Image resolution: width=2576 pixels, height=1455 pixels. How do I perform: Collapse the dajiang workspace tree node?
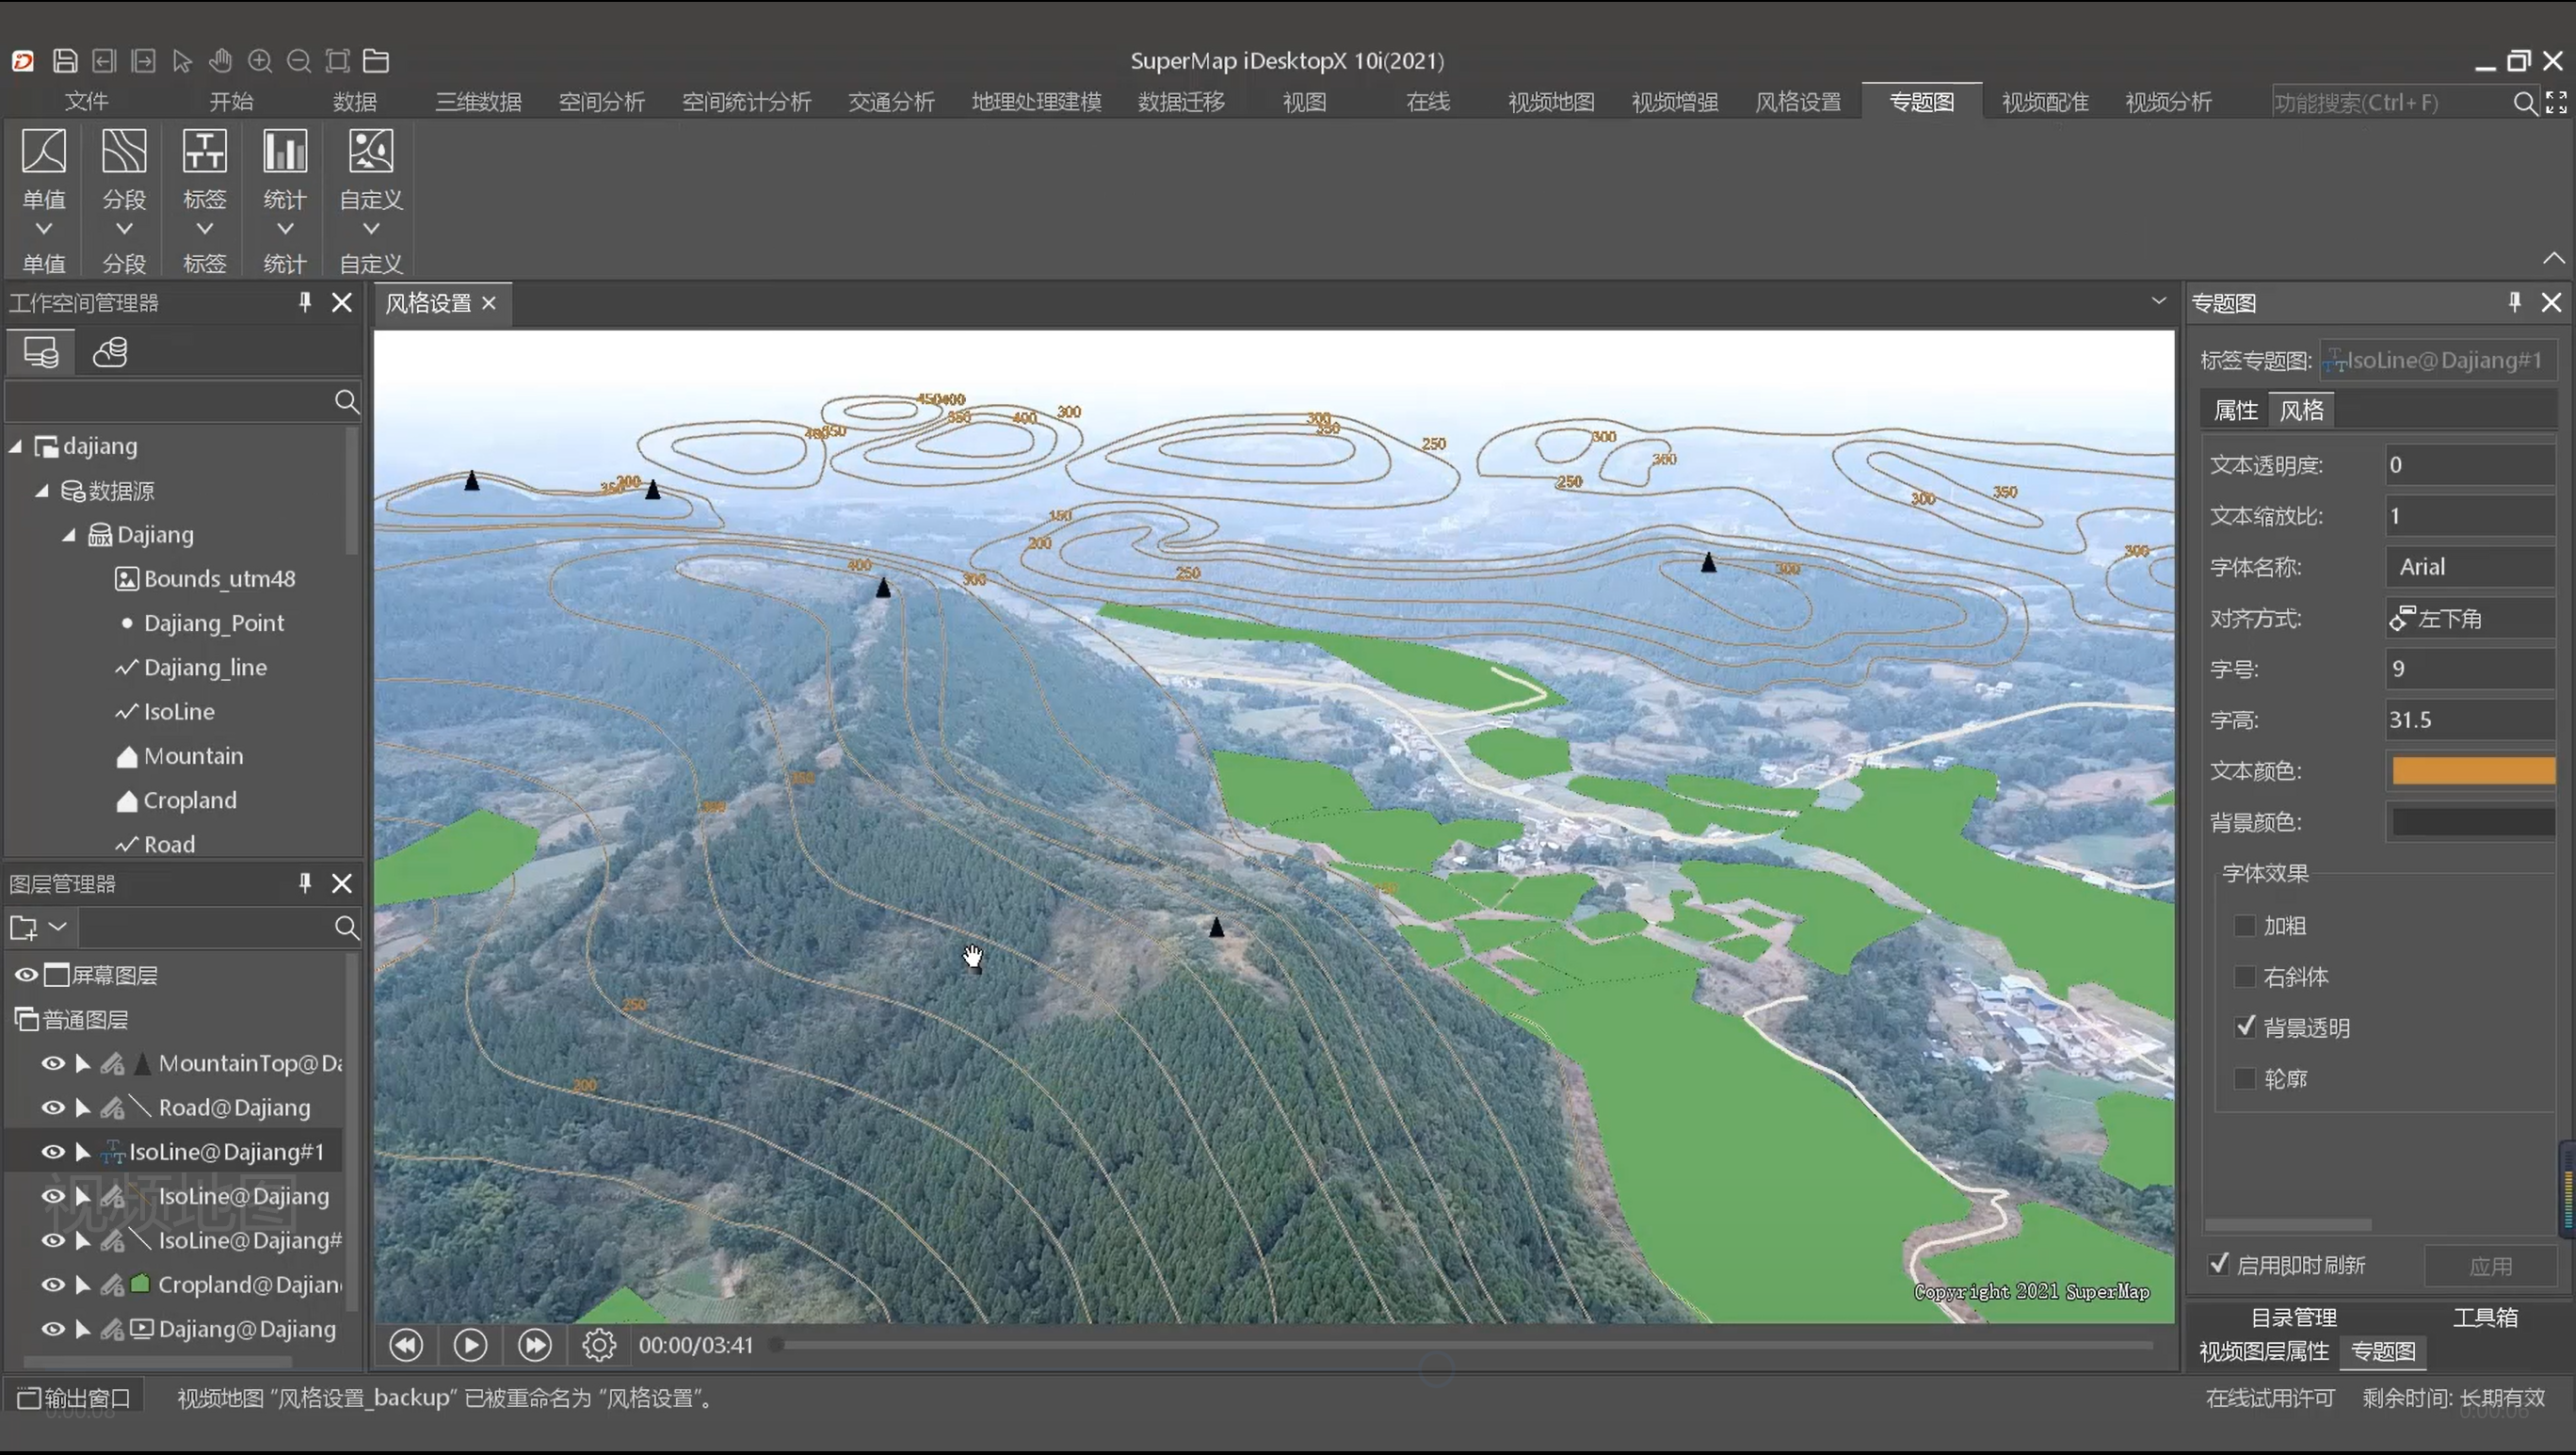point(16,446)
